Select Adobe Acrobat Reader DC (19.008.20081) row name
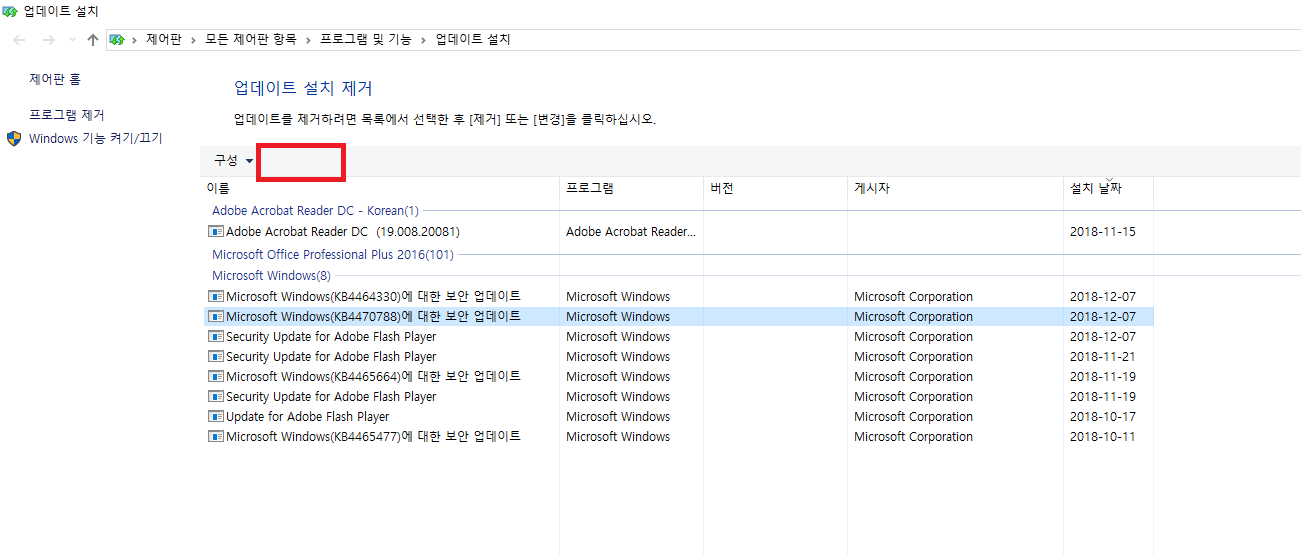The width and height of the screenshot is (1301, 555). tap(343, 232)
